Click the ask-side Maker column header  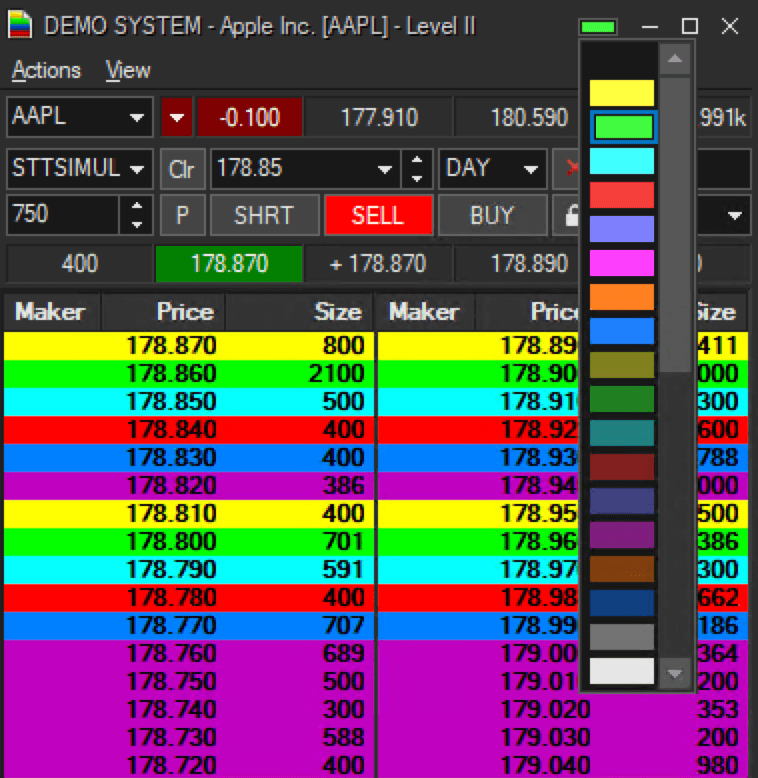425,312
